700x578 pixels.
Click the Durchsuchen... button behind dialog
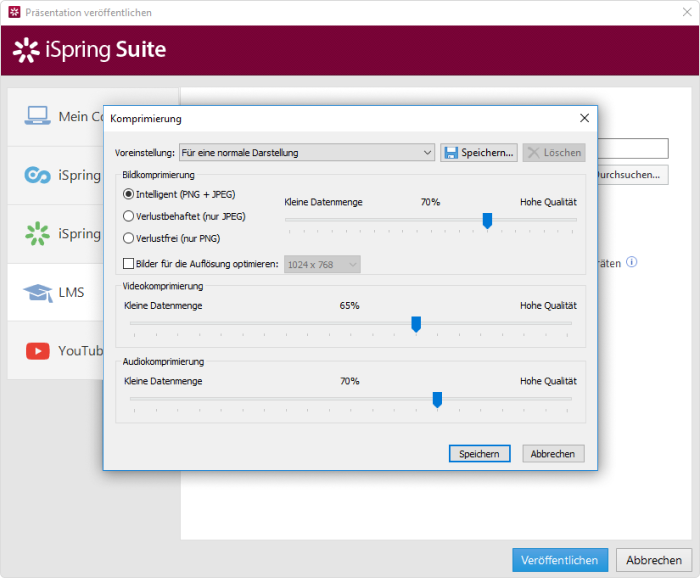click(632, 175)
